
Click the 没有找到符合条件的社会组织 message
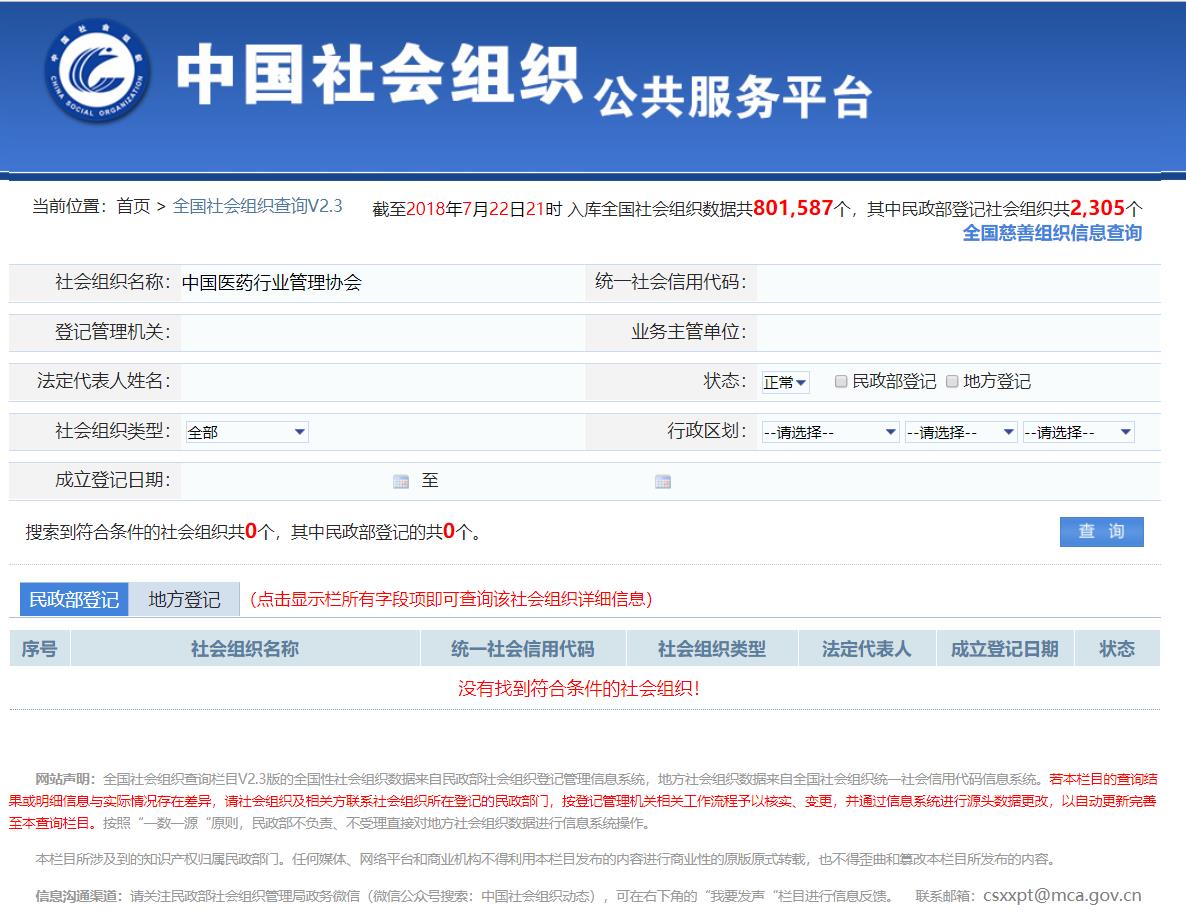[x=579, y=688]
